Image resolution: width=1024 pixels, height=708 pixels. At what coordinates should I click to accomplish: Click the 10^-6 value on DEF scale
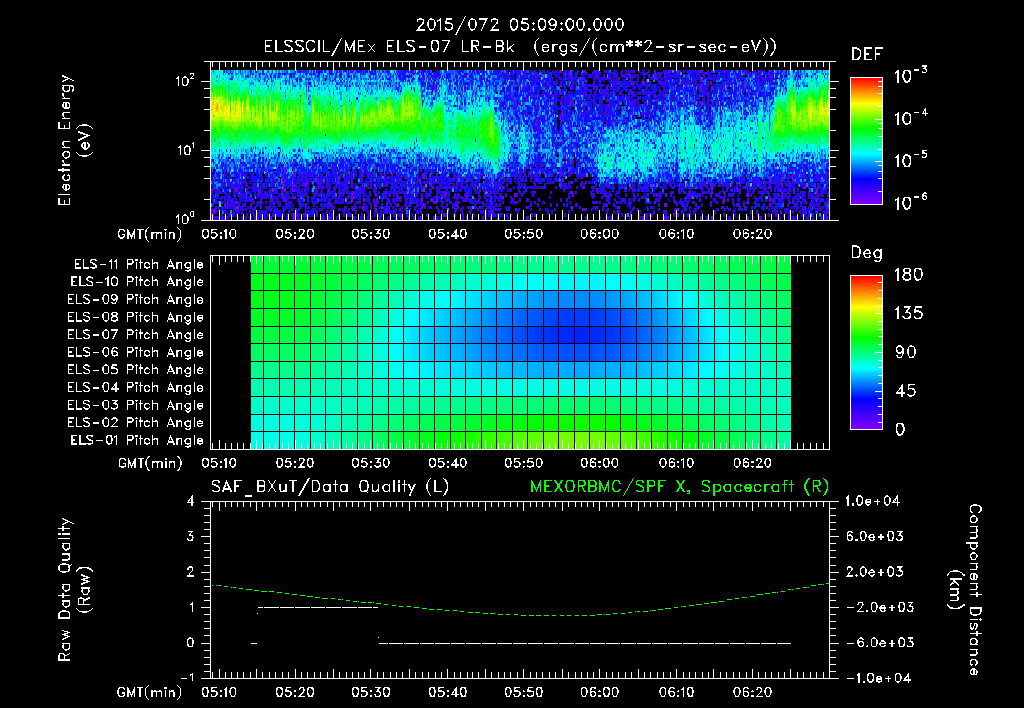click(x=911, y=202)
